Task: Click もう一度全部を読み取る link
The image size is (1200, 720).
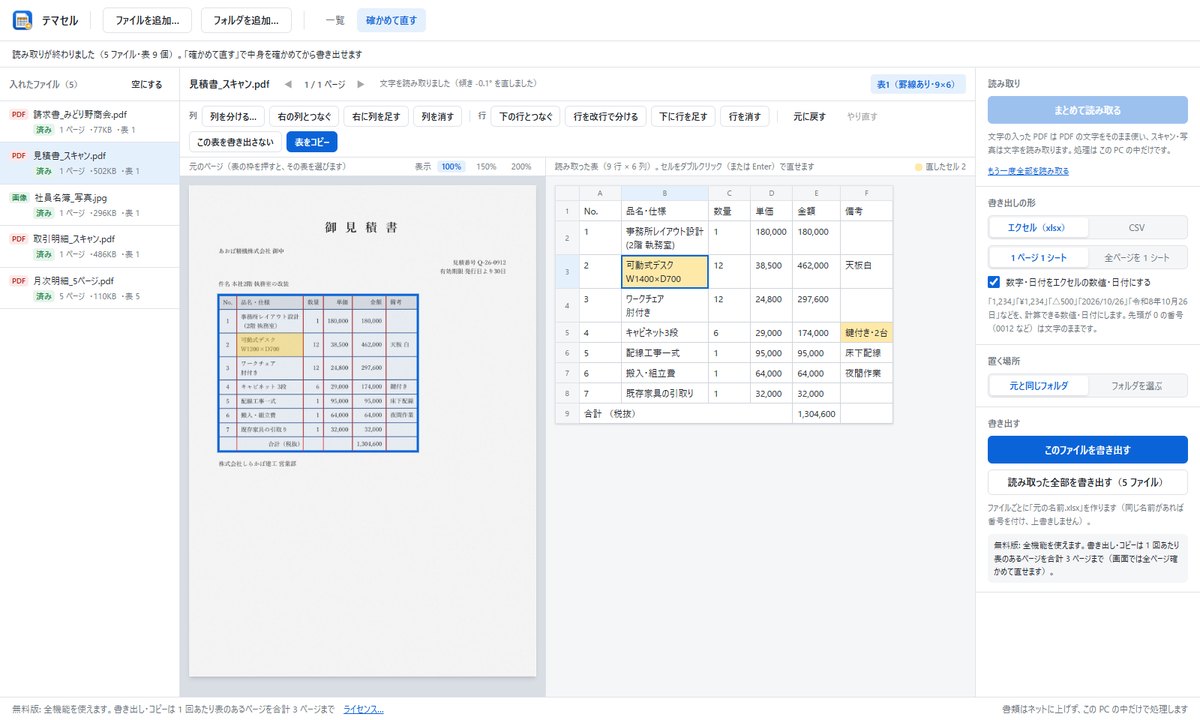Action: (1028, 171)
